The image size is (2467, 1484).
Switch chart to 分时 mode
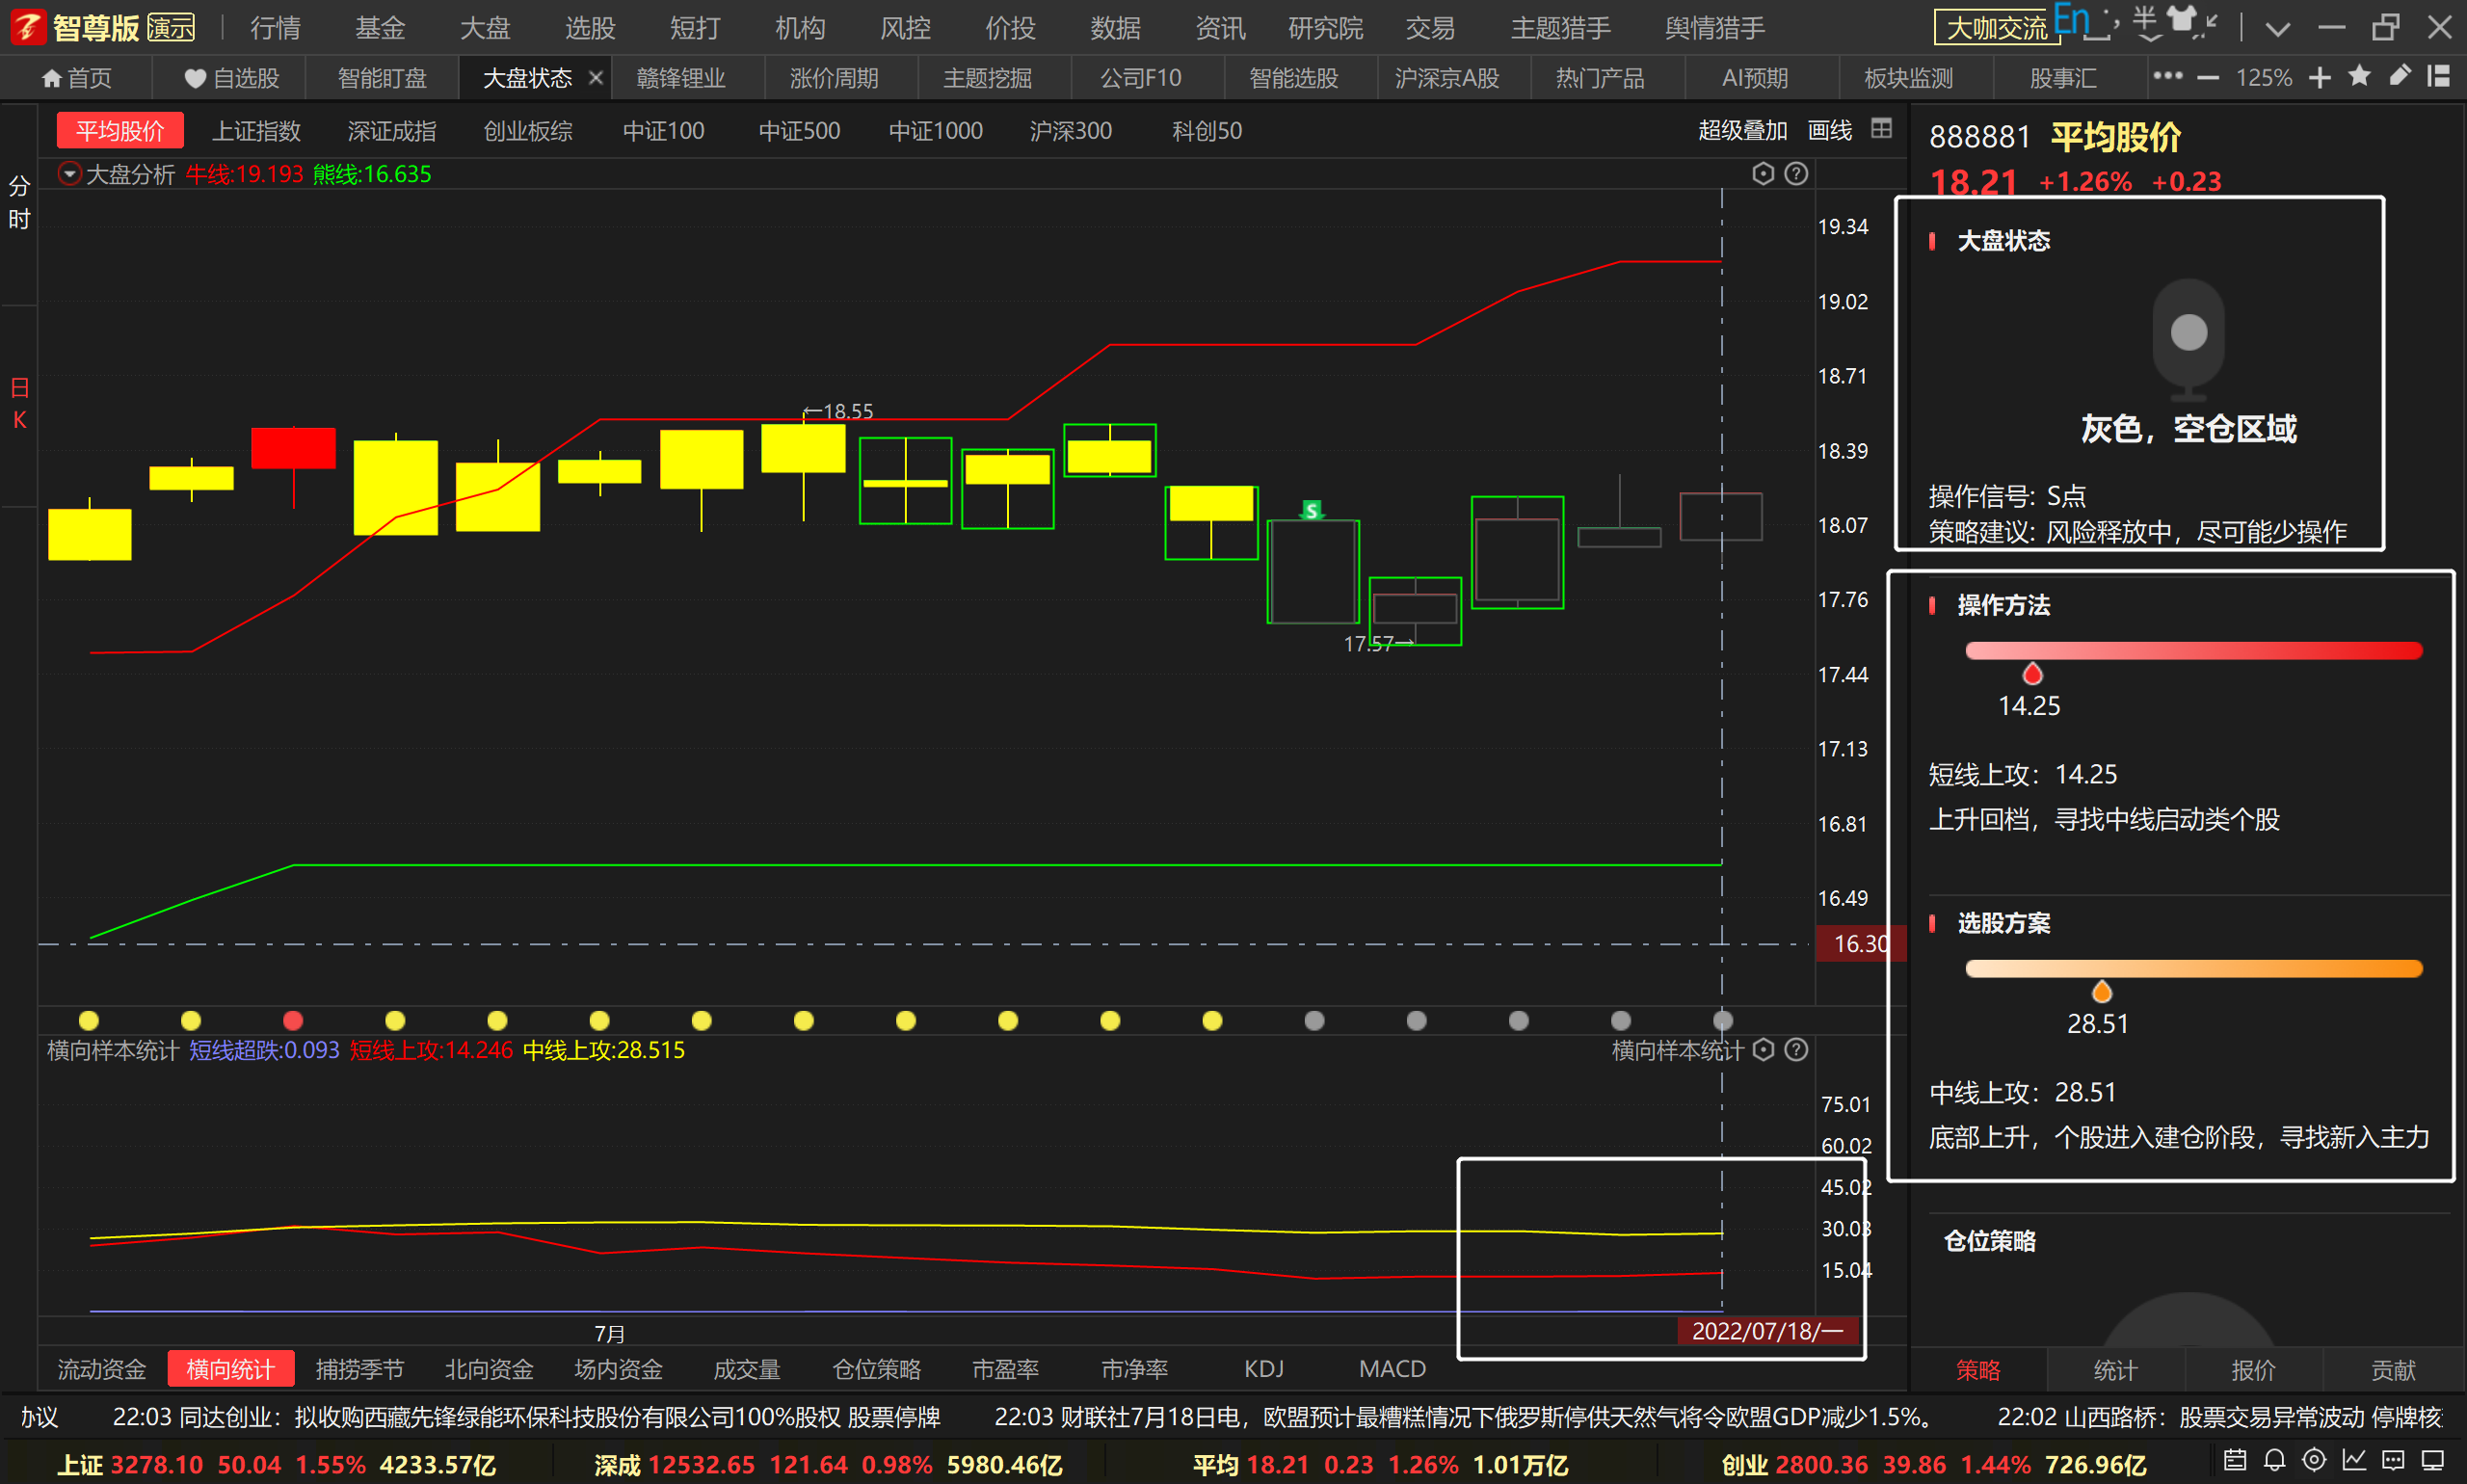pos(19,202)
